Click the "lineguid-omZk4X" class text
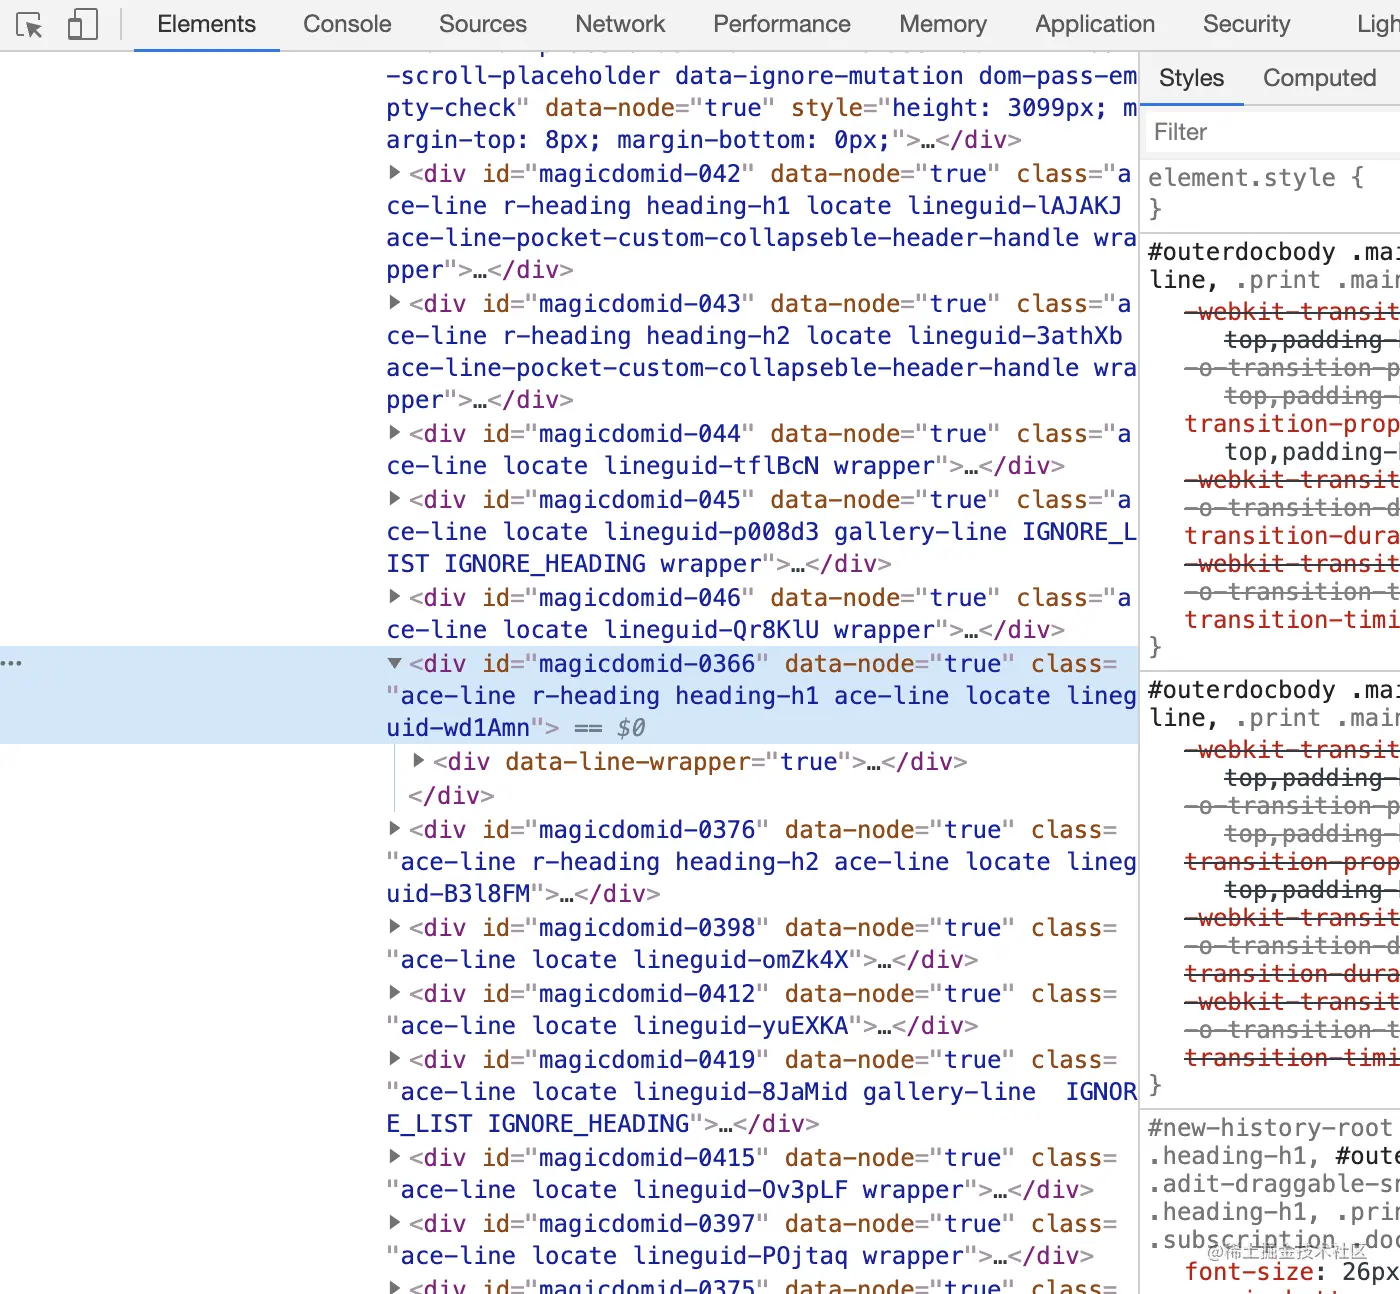 coord(741,960)
